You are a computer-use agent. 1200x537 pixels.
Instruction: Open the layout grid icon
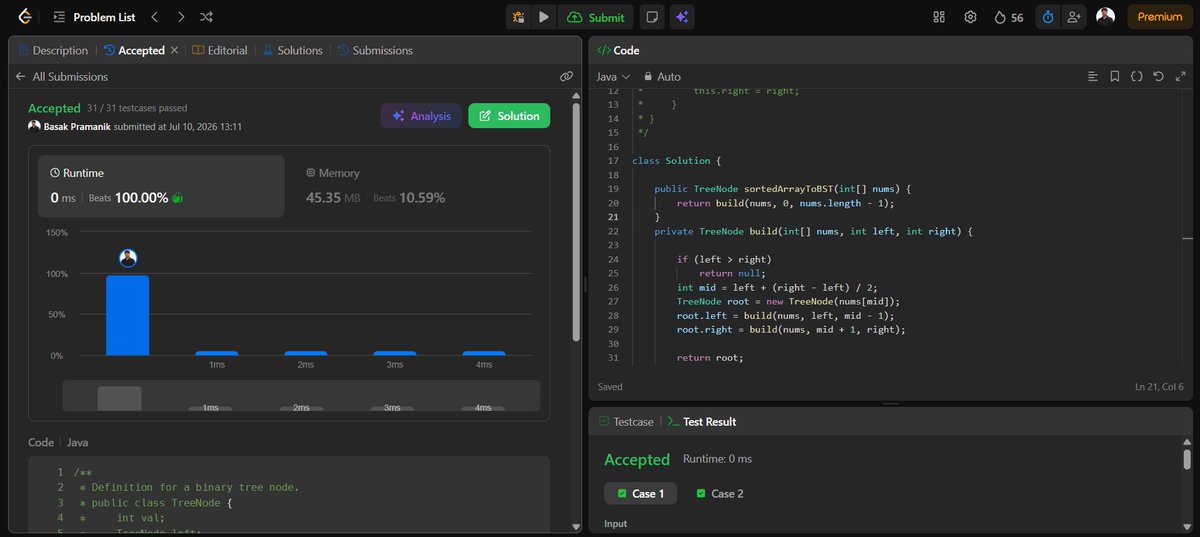[939, 17]
